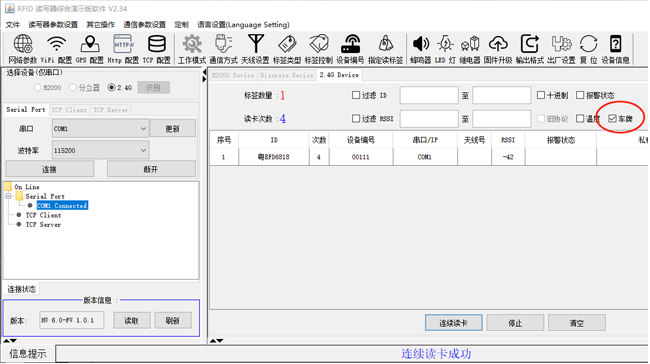This screenshot has width=650, height=364.
Task: Click the 断开 disconnect button
Action: click(x=151, y=169)
